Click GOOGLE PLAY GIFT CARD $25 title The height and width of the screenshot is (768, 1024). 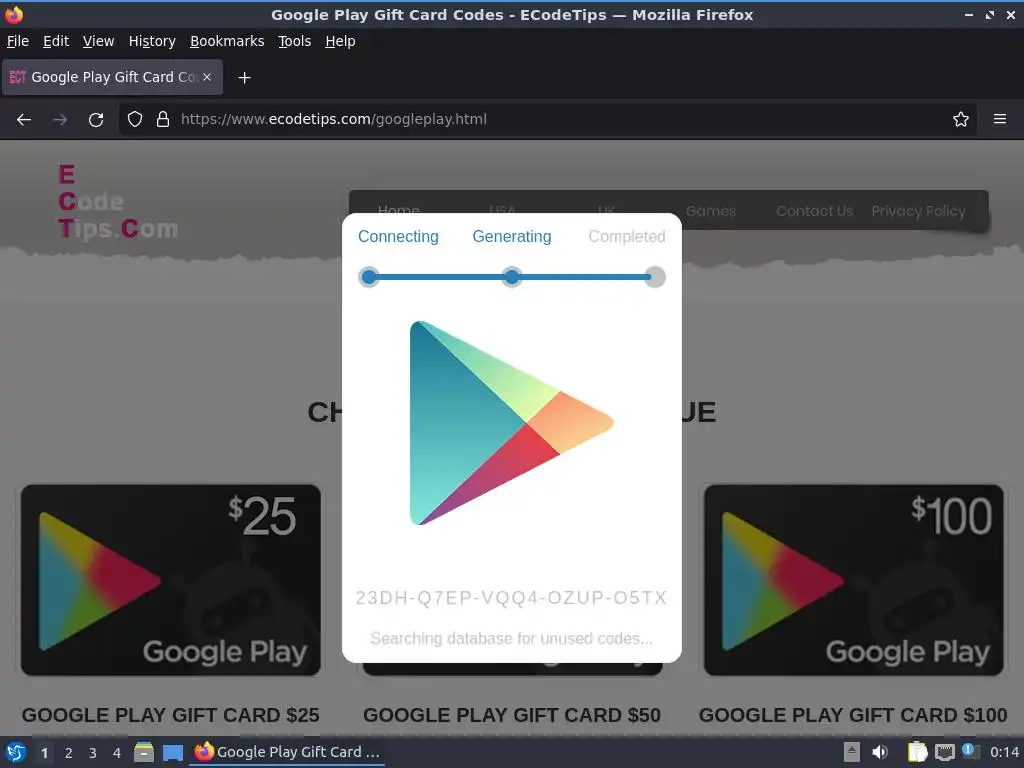pyautogui.click(x=170, y=715)
